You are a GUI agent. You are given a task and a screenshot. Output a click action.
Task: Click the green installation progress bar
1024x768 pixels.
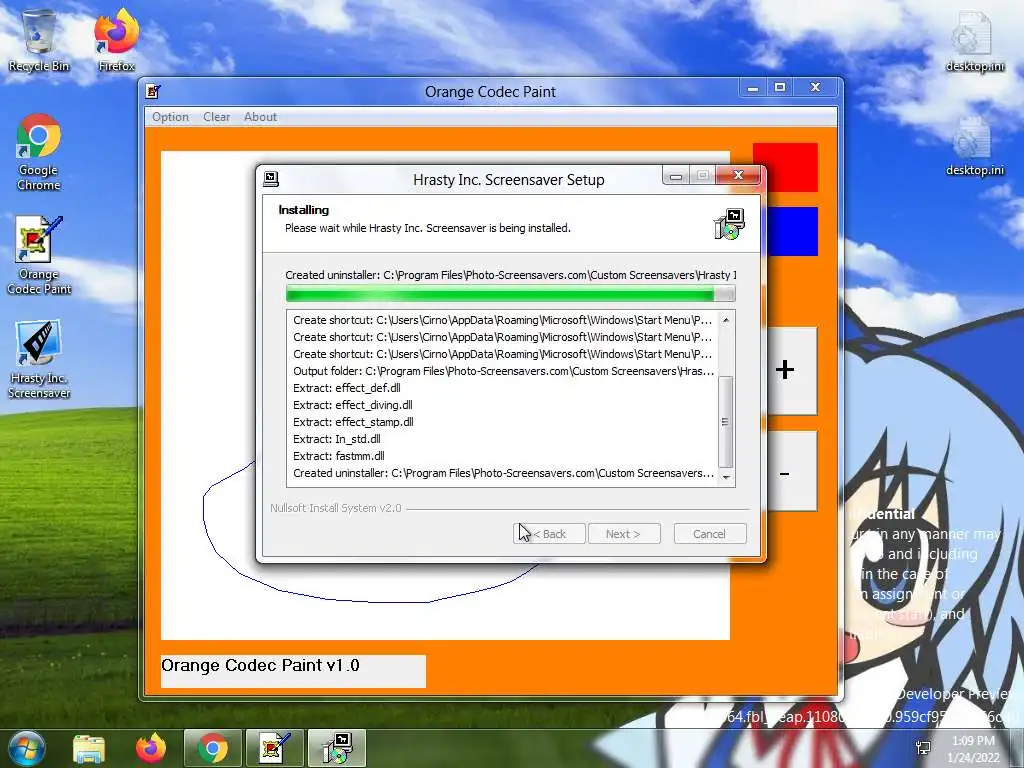coord(510,295)
